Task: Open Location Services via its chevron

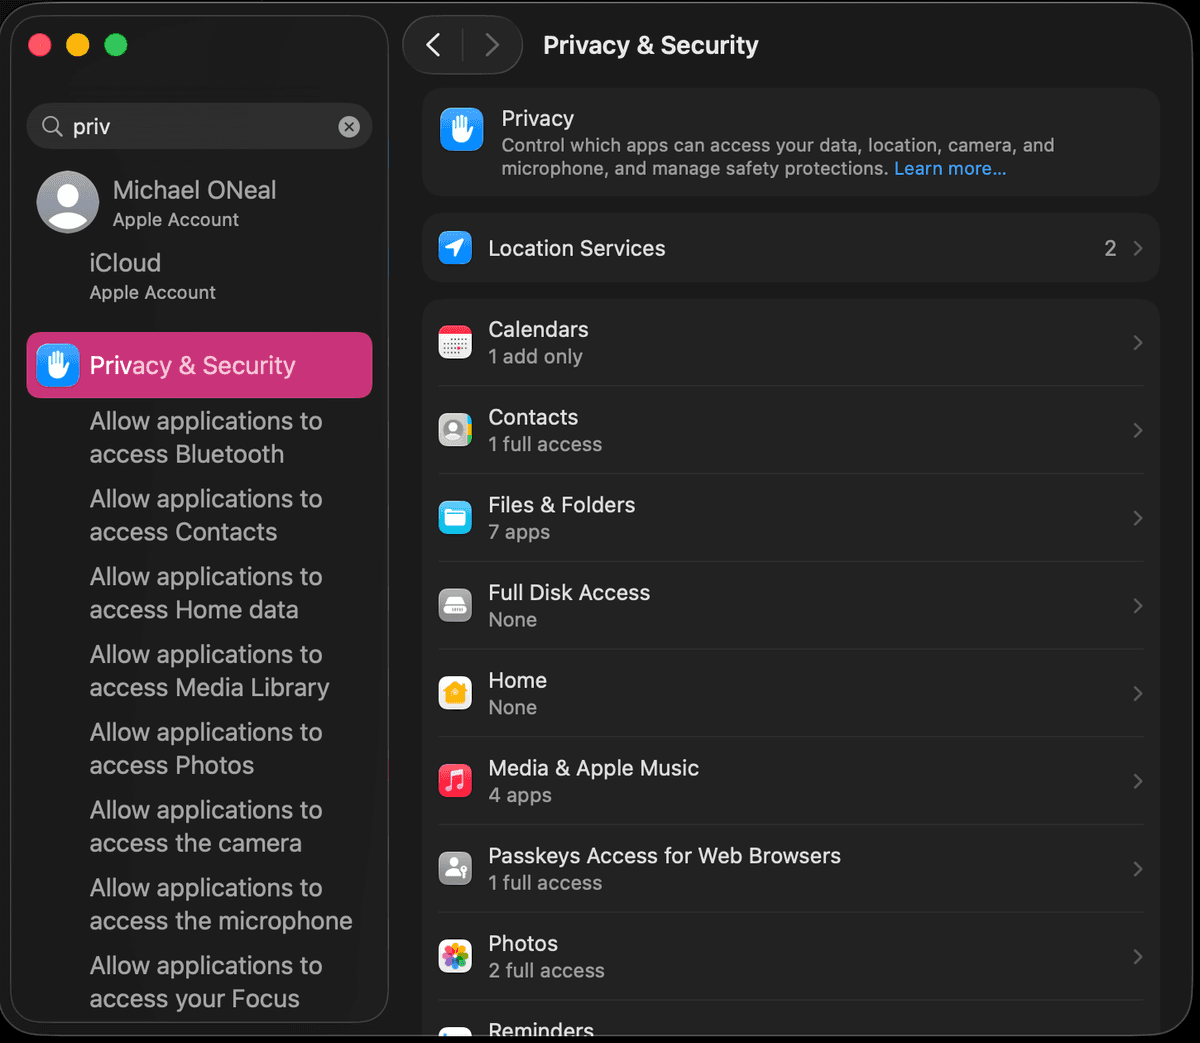Action: 1138,248
